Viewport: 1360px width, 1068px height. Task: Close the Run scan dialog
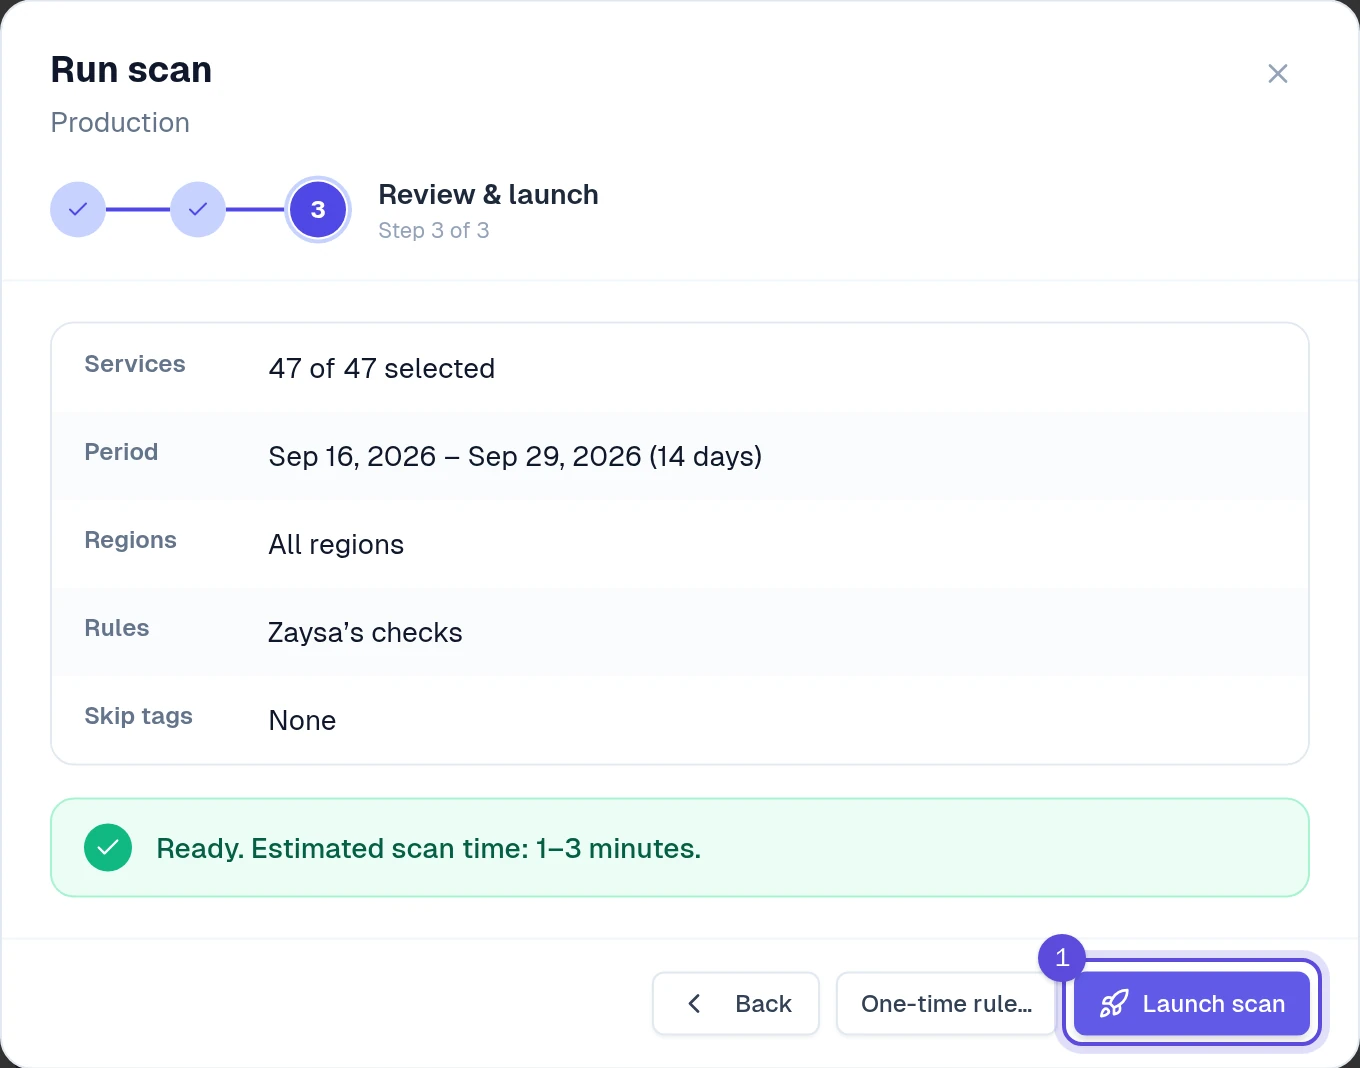(x=1277, y=73)
